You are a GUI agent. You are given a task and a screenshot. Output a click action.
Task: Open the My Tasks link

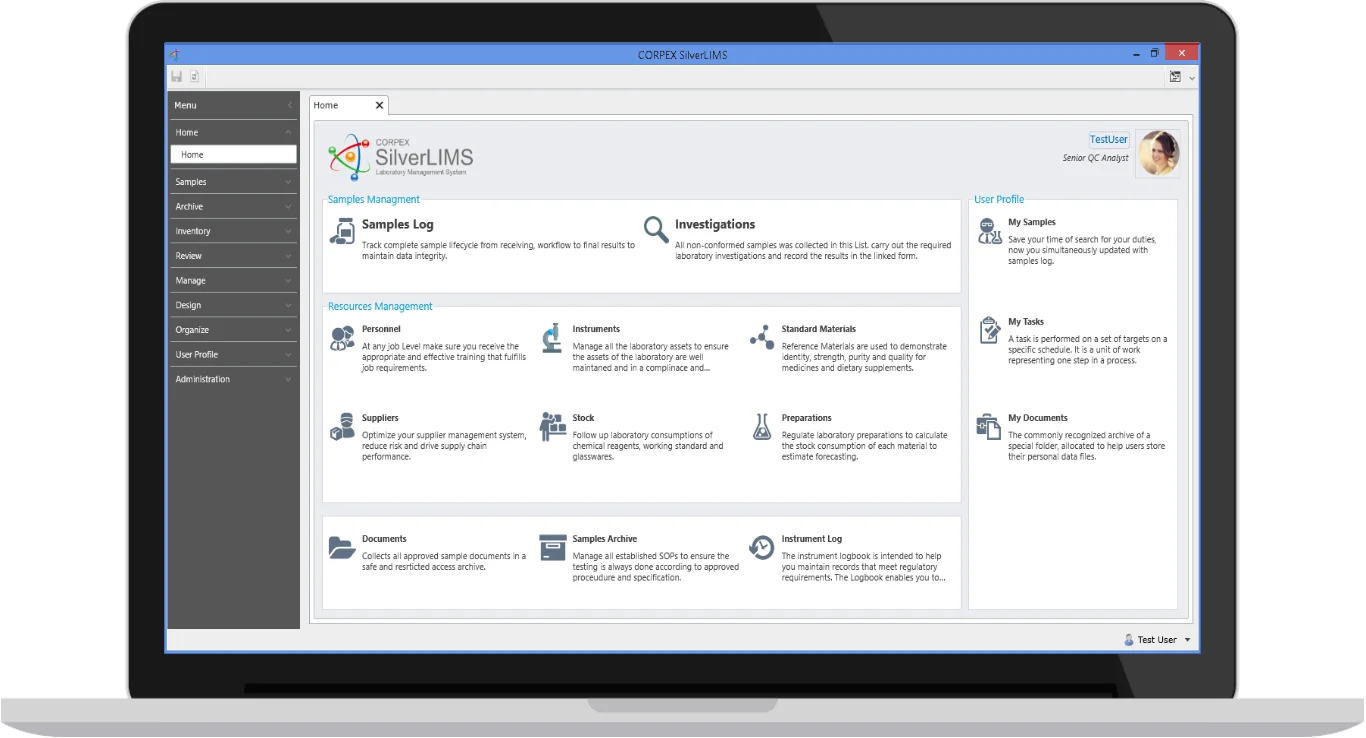click(1025, 322)
